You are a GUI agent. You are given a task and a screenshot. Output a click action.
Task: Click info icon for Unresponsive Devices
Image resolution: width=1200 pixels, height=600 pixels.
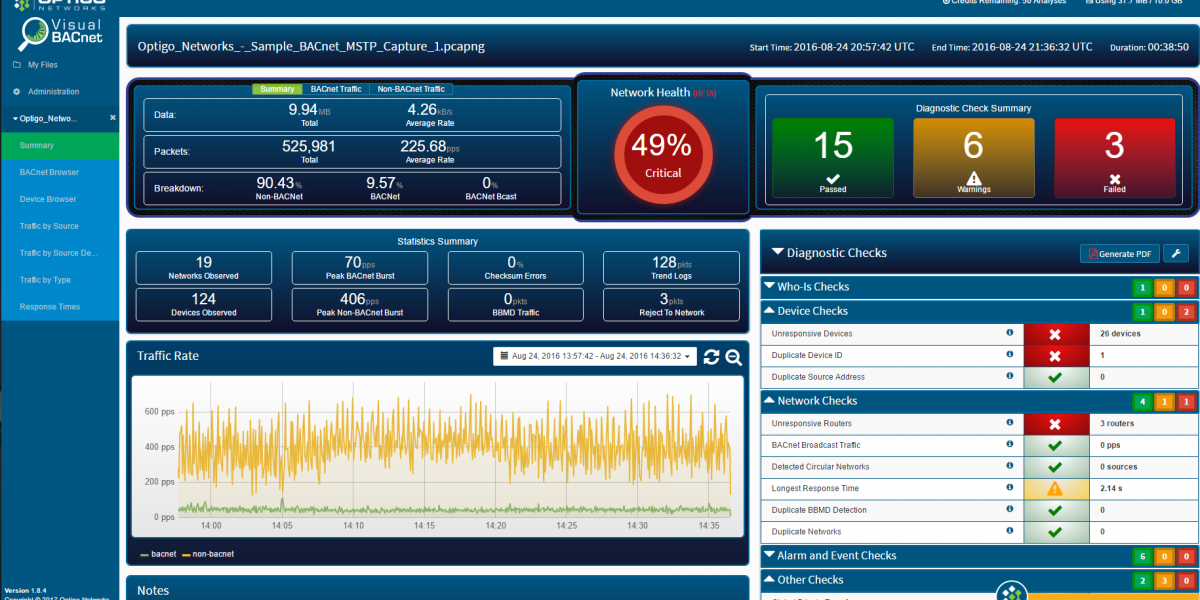coord(1009,333)
